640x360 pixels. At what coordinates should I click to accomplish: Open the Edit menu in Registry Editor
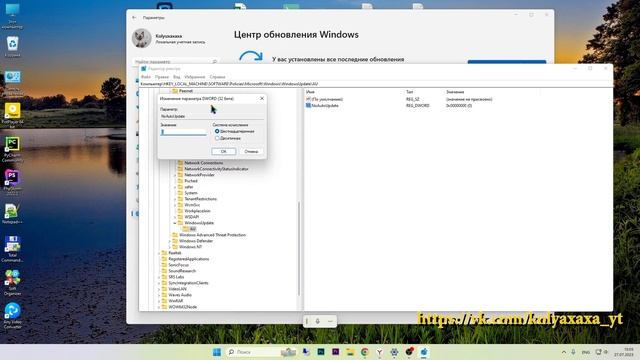click(x=162, y=77)
